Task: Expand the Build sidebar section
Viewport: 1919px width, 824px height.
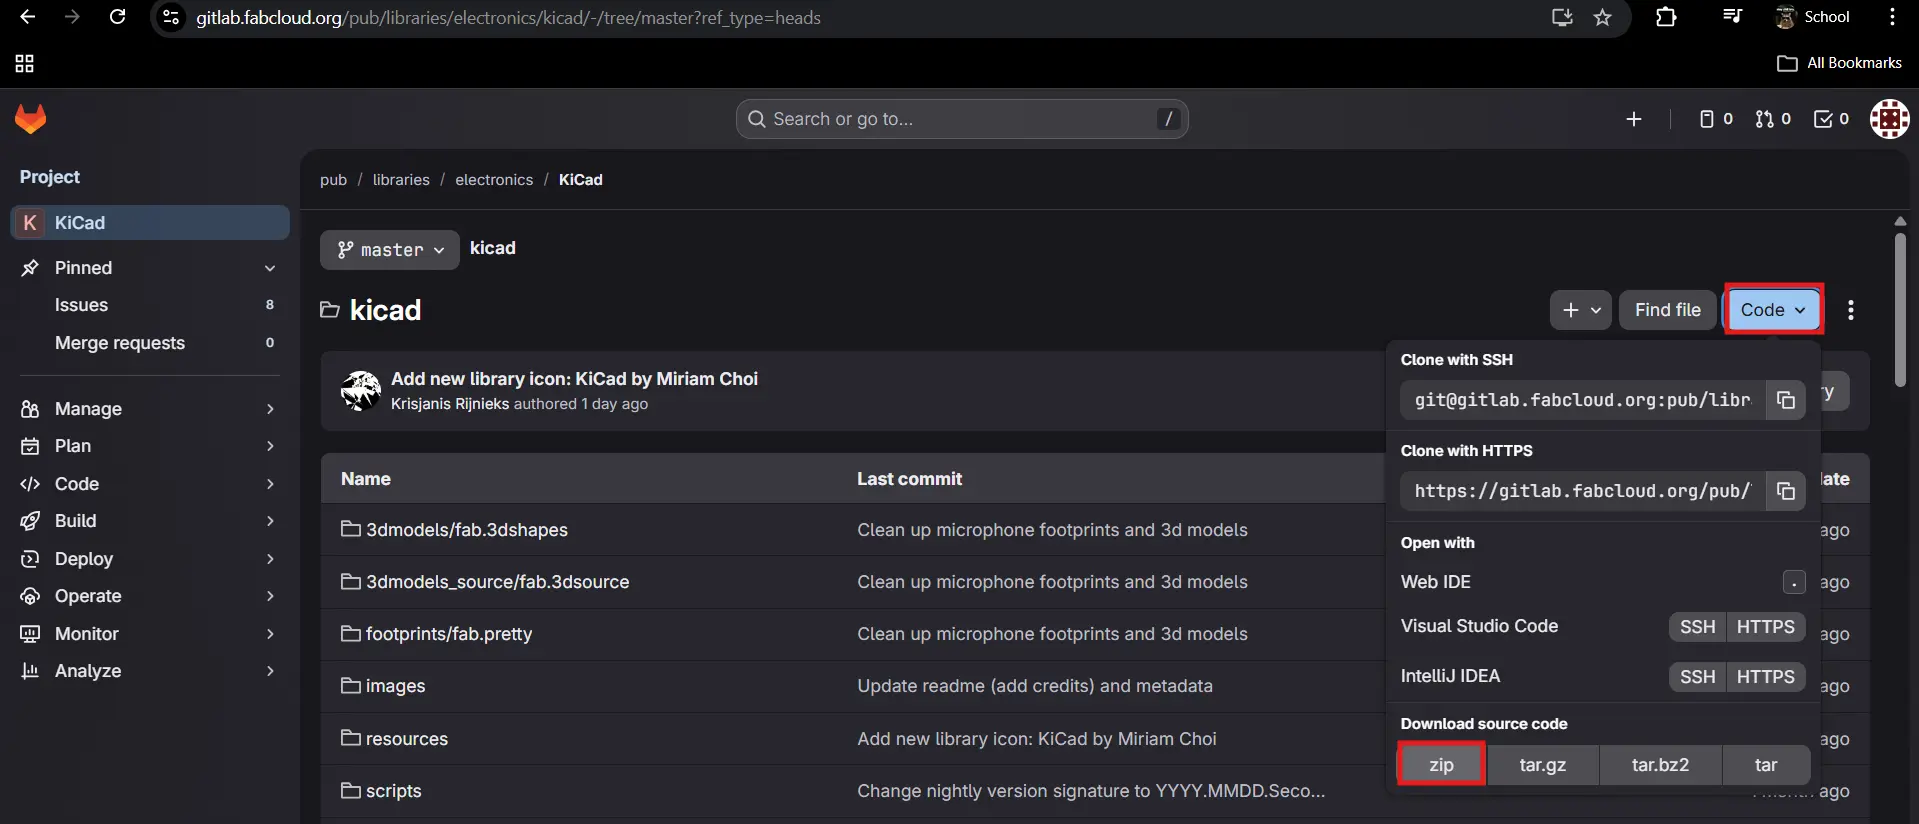Action: point(148,521)
